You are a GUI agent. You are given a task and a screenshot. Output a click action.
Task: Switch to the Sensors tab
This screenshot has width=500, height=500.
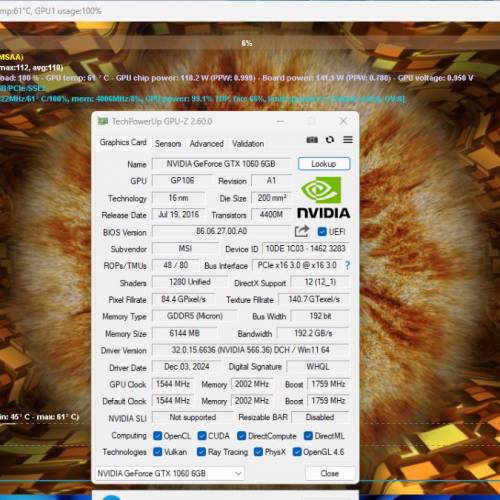(168, 144)
